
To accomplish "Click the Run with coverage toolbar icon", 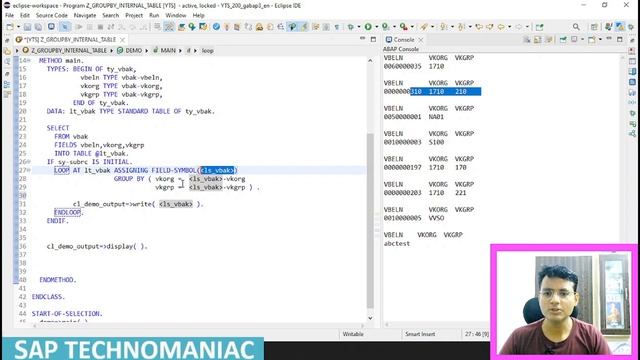I will [x=386, y=27].
